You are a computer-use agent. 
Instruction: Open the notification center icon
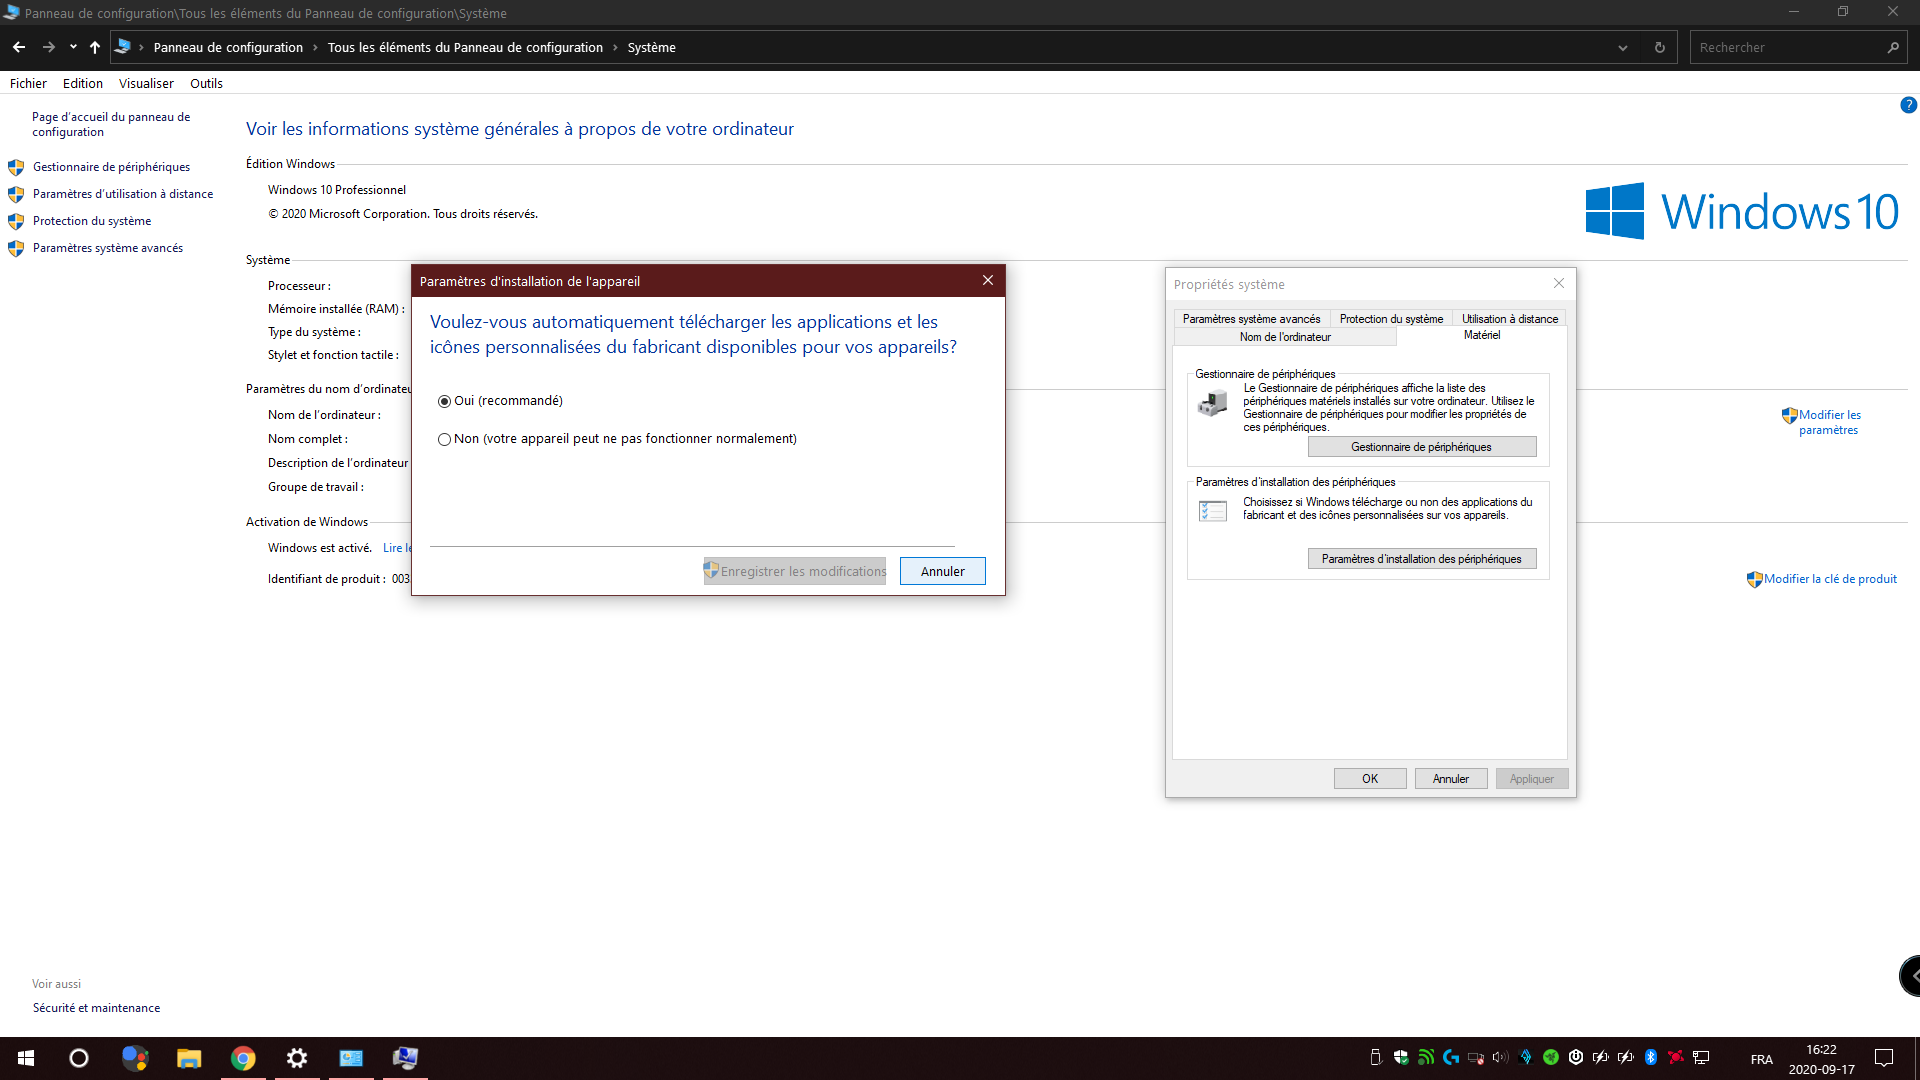1884,1058
